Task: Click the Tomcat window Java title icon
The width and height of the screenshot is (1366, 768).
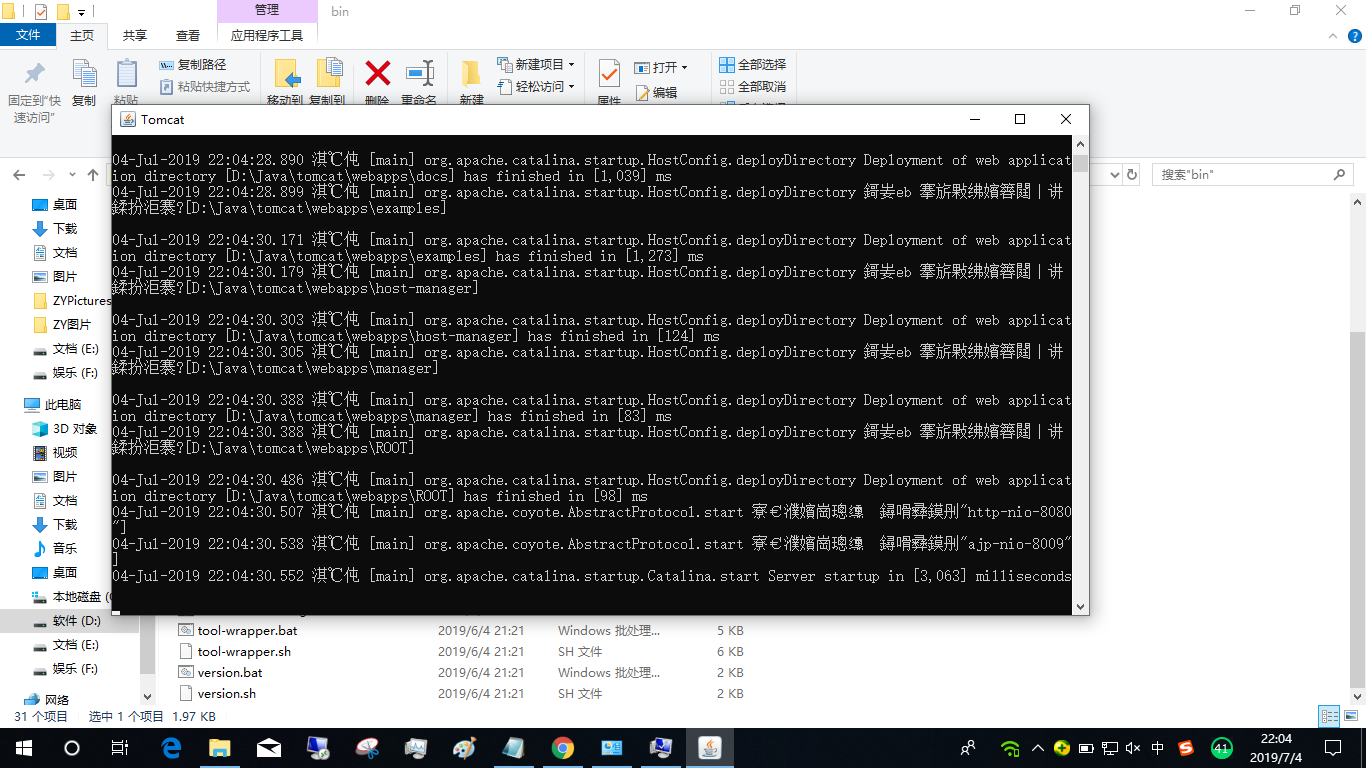Action: [127, 119]
